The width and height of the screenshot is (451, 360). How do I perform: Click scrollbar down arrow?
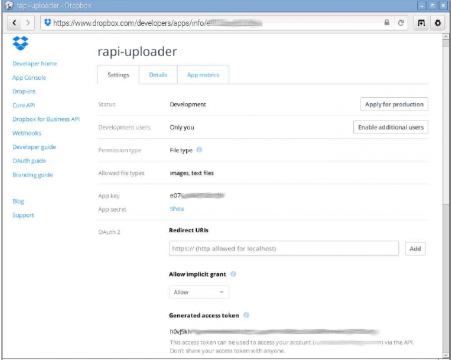coord(446,355)
